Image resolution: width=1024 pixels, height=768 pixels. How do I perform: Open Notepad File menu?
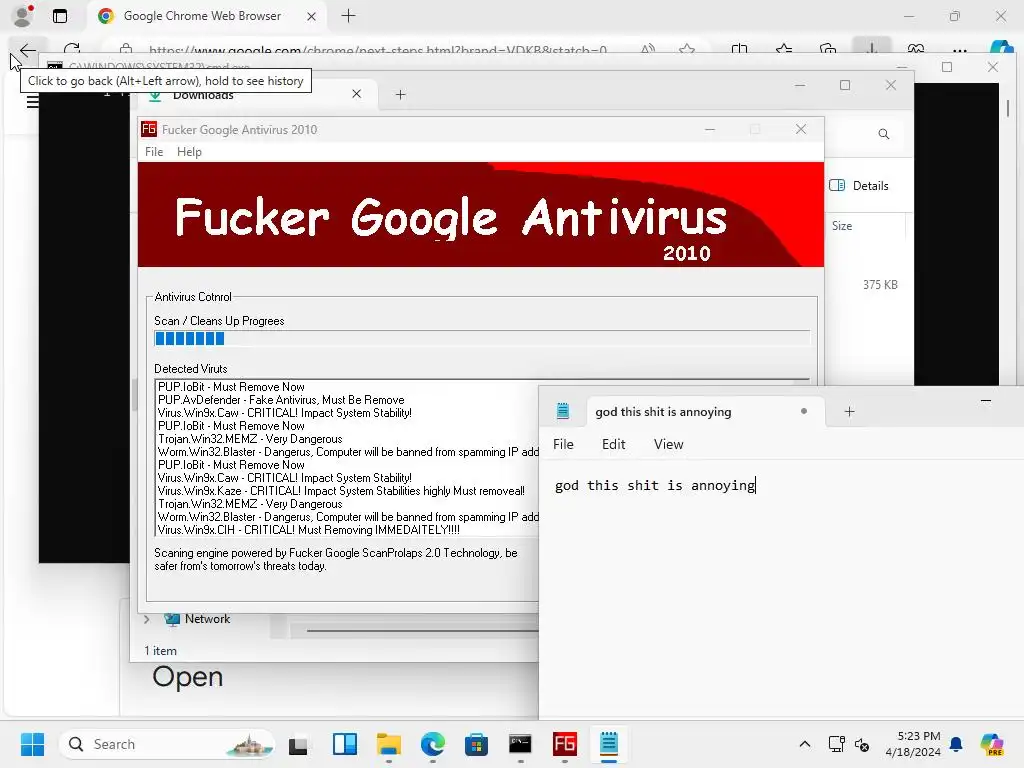click(x=563, y=444)
